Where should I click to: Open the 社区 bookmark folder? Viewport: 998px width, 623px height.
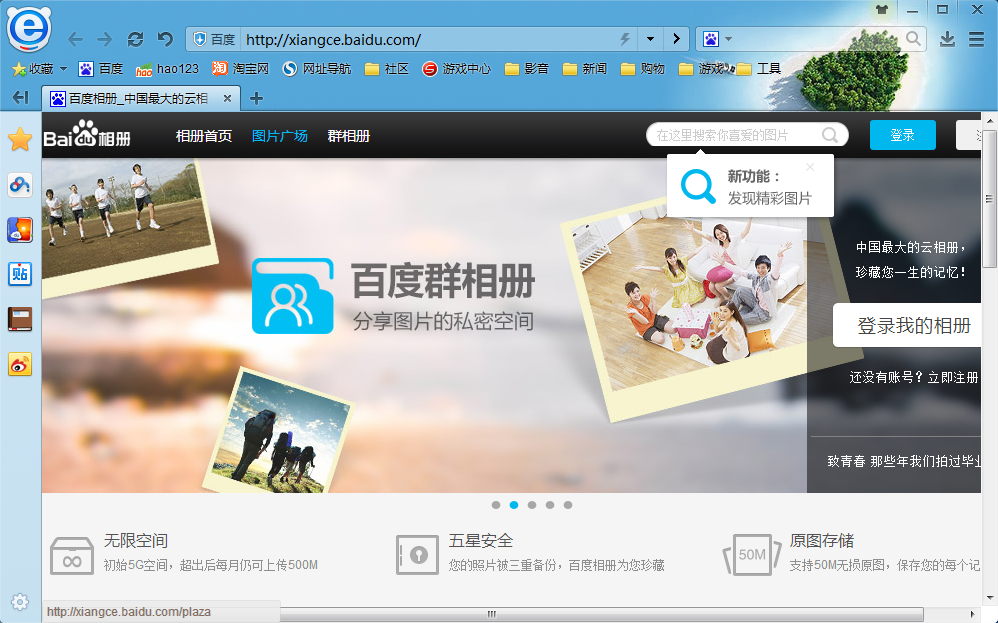pos(386,68)
